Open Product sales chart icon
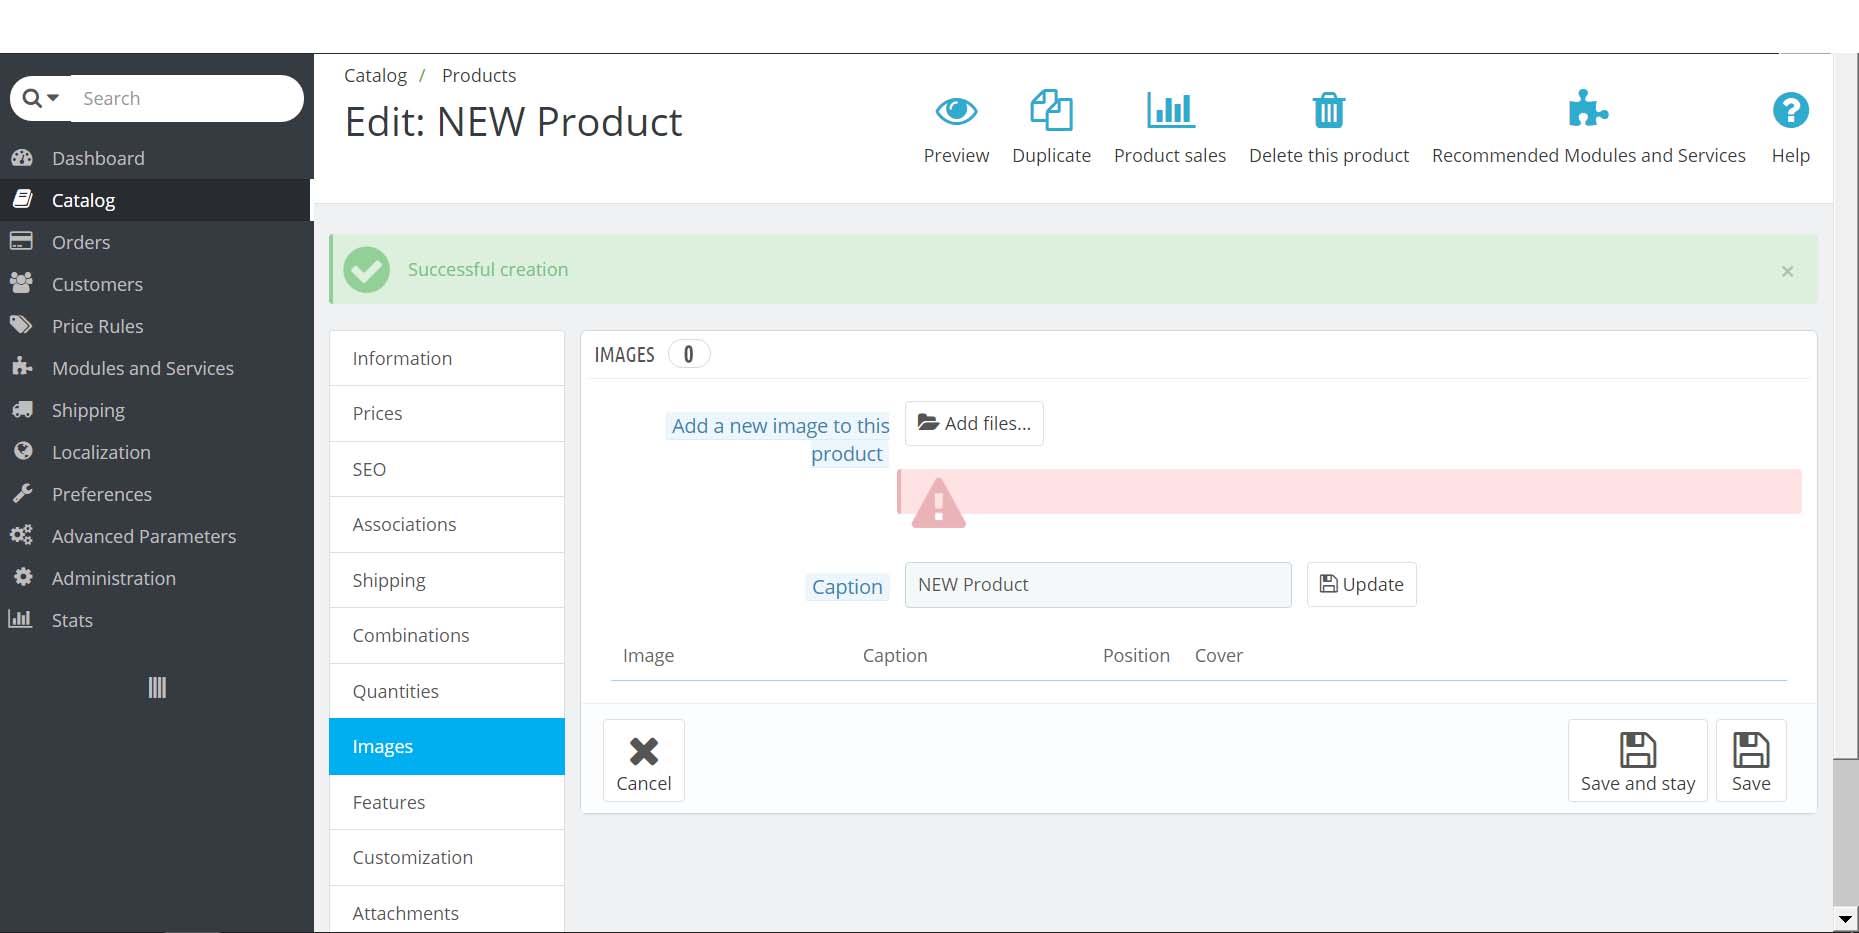1859x933 pixels. coord(1170,110)
